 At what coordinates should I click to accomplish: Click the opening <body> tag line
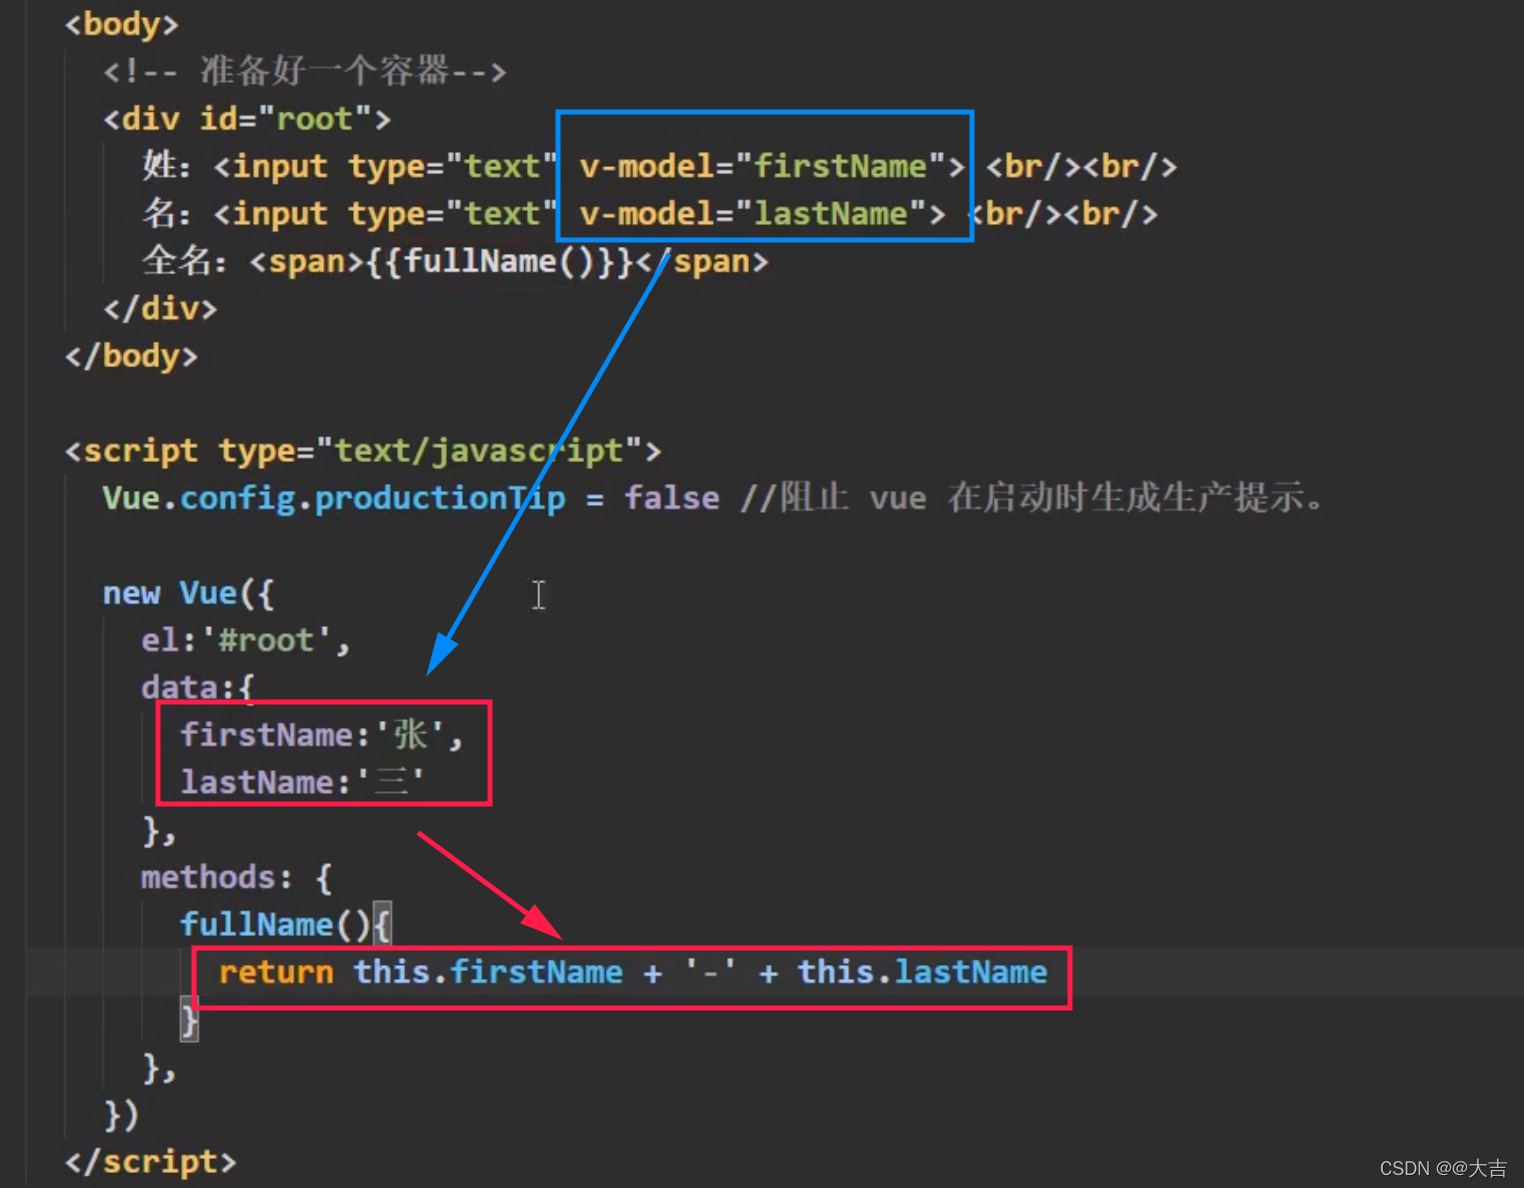tap(121, 24)
